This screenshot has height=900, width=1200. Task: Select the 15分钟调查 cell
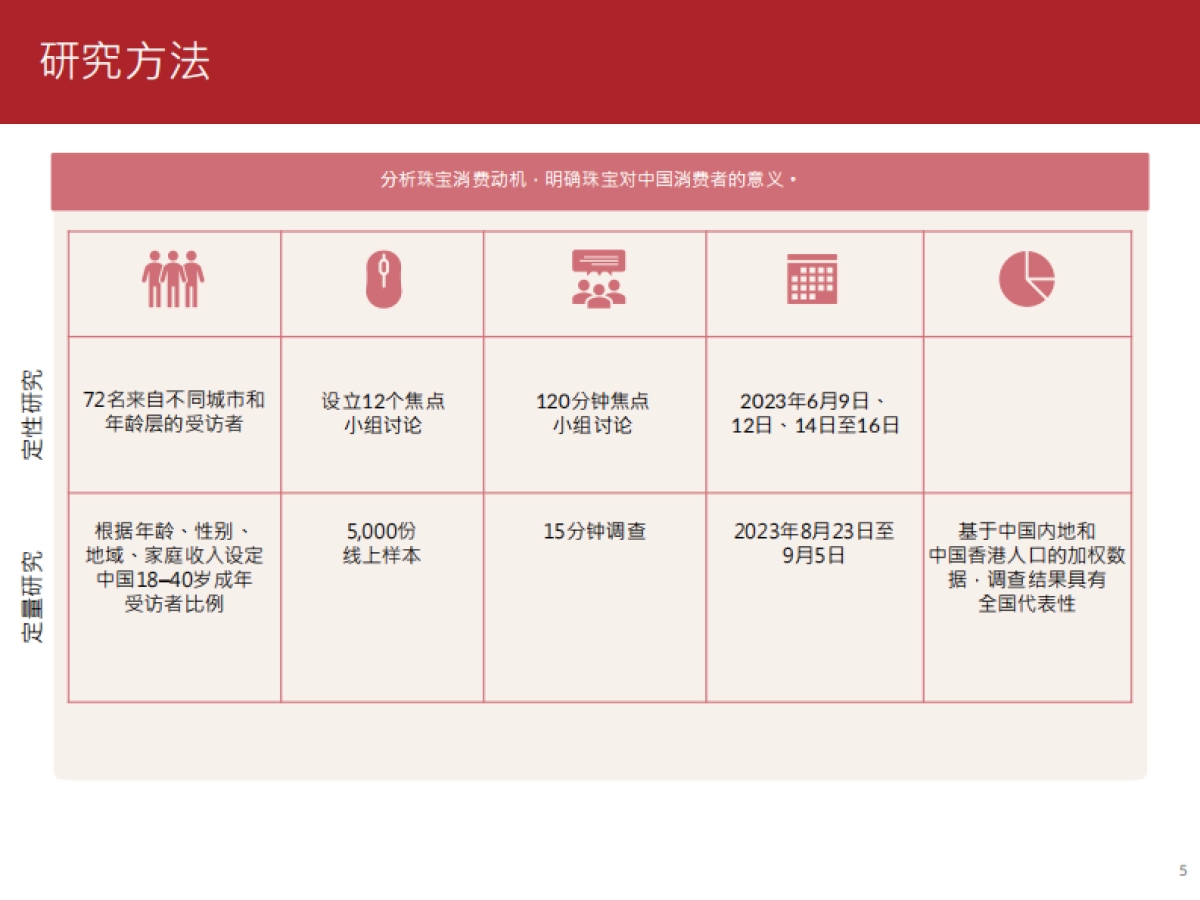[595, 531]
